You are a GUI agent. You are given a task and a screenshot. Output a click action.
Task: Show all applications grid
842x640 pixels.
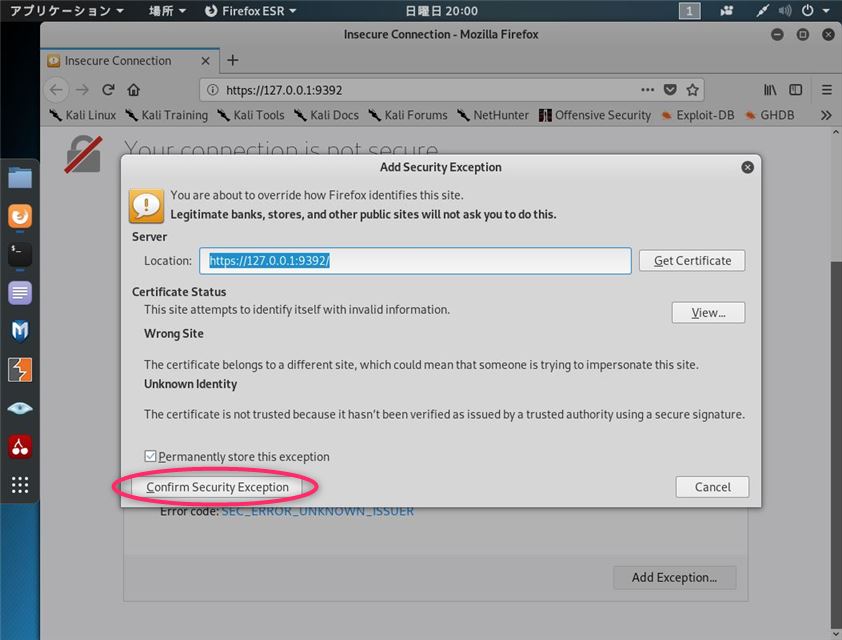tap(20, 485)
